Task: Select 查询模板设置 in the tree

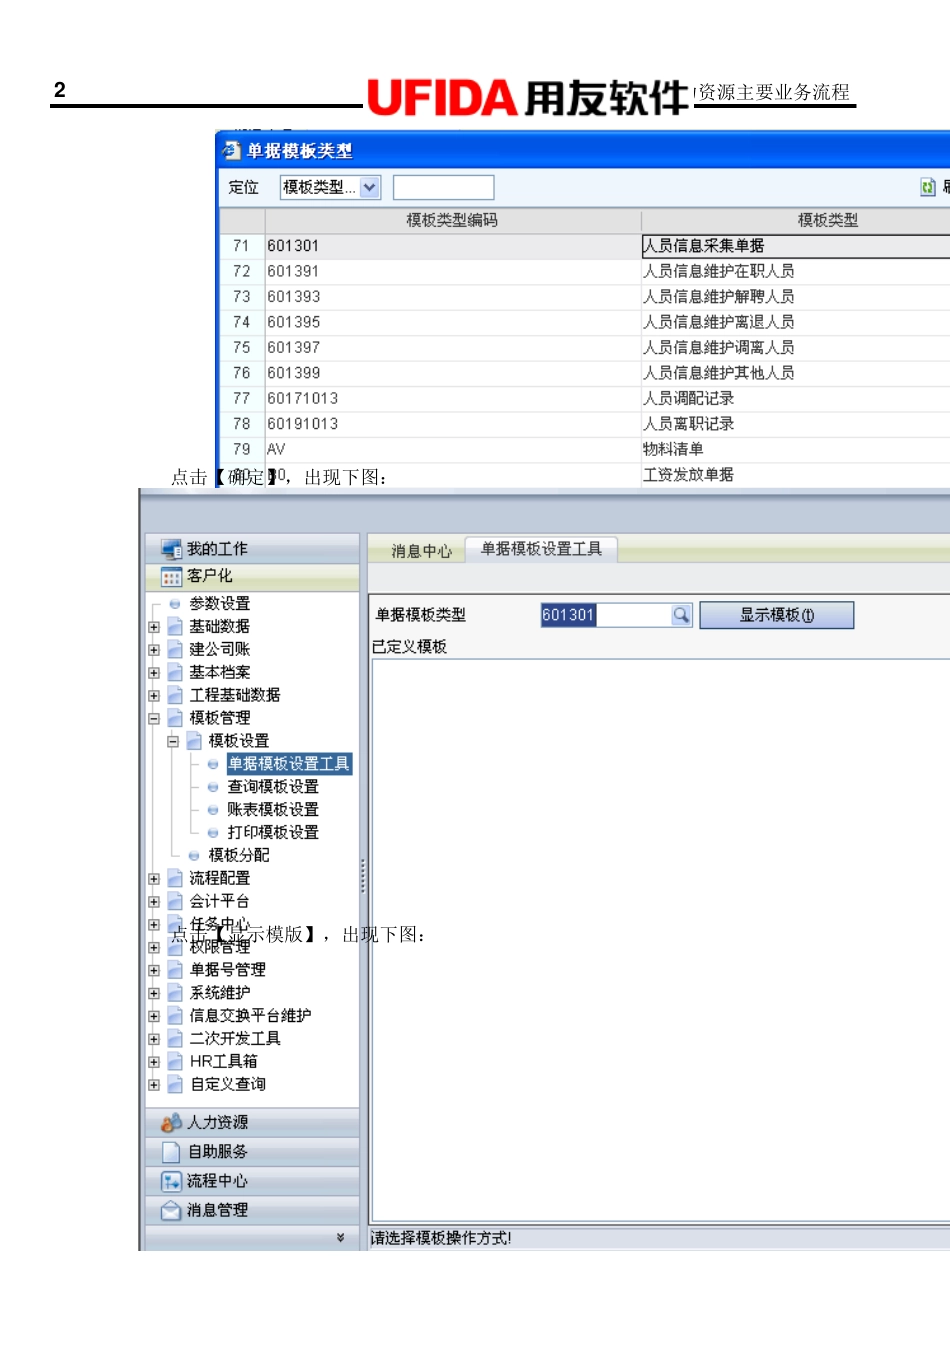Action: click(273, 787)
